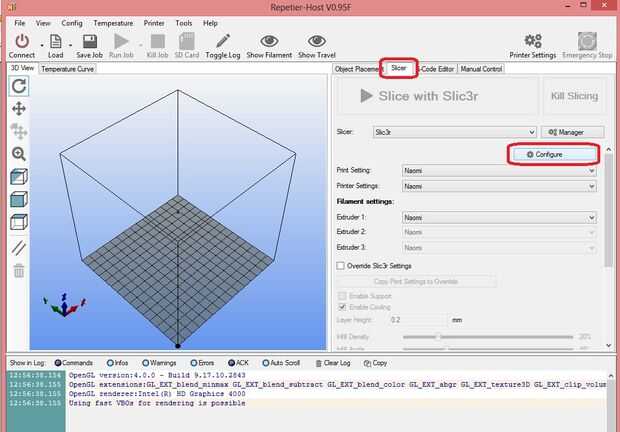Open Printer Settings gears icon
Image resolution: width=620 pixels, height=432 pixels.
[533, 41]
